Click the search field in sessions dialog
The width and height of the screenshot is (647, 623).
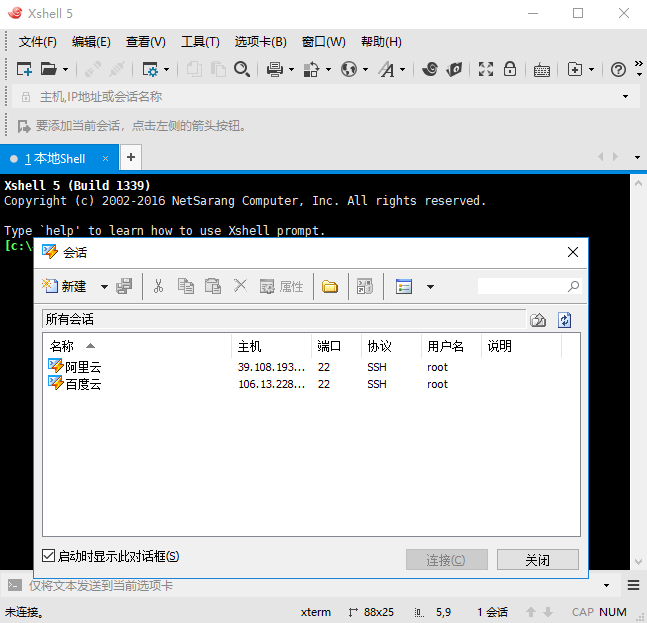pos(530,286)
